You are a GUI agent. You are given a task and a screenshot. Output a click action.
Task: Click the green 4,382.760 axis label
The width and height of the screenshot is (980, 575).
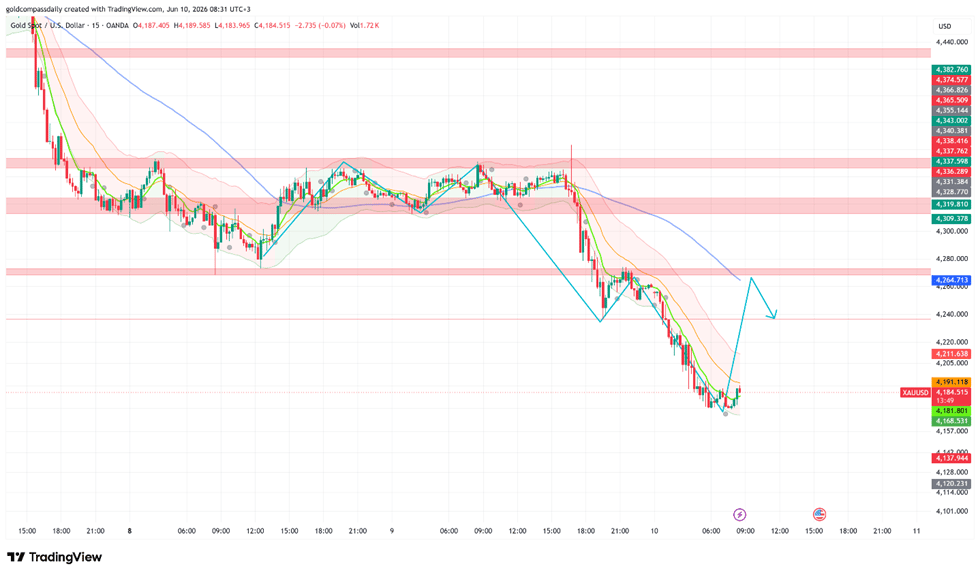tap(951, 70)
